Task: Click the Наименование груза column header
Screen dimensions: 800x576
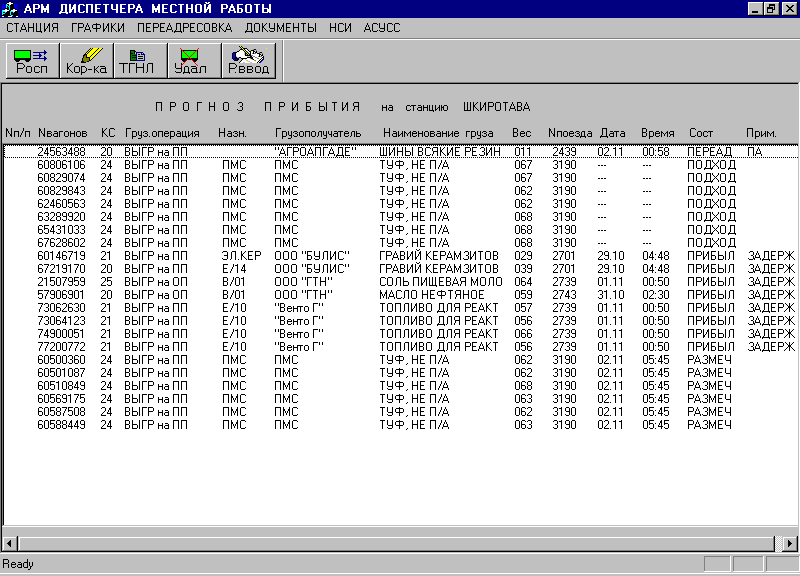Action: pos(438,133)
